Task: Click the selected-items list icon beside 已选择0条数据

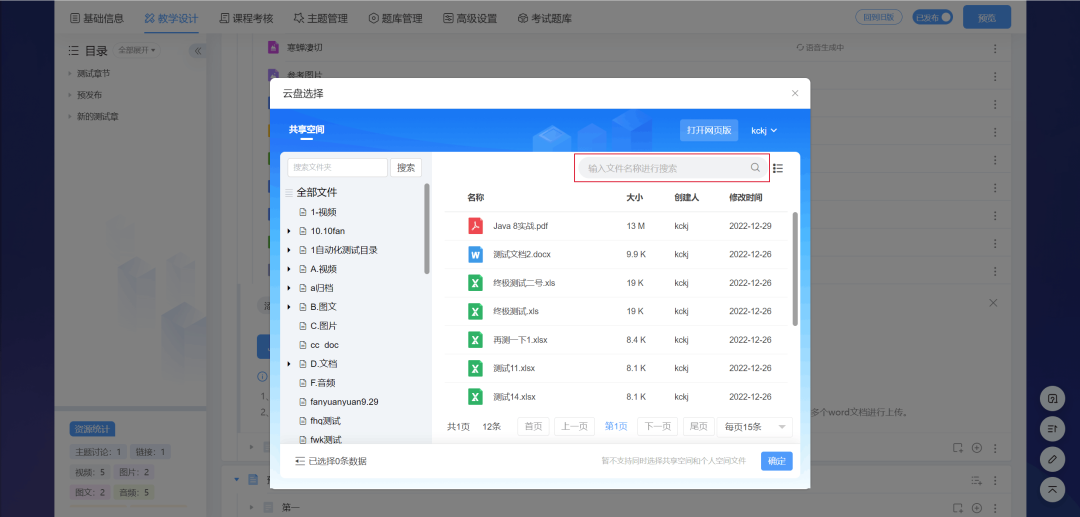Action: pos(300,461)
